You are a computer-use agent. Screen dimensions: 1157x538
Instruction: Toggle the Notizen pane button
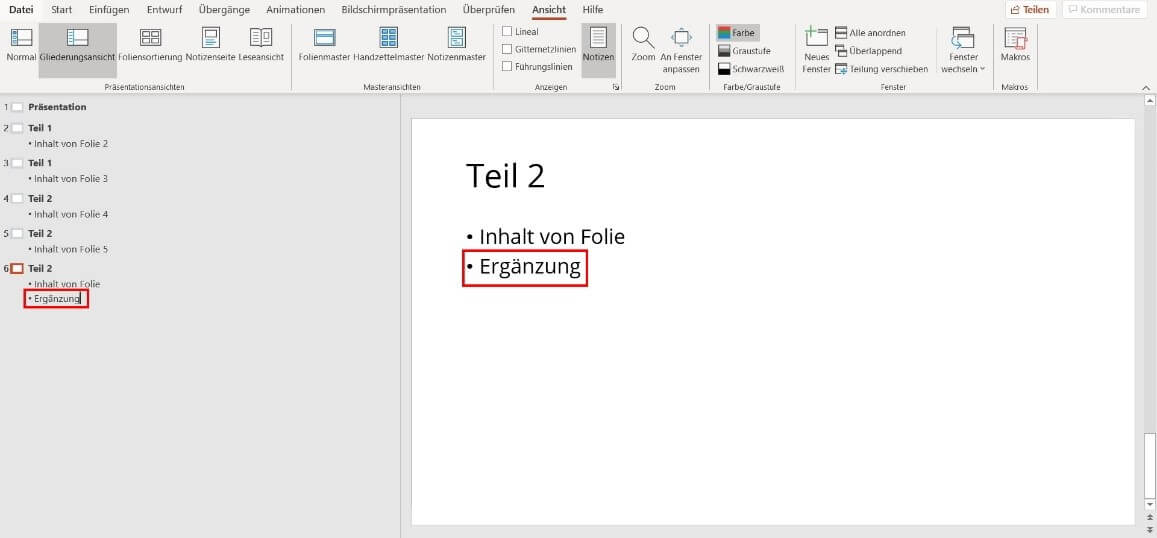598,50
